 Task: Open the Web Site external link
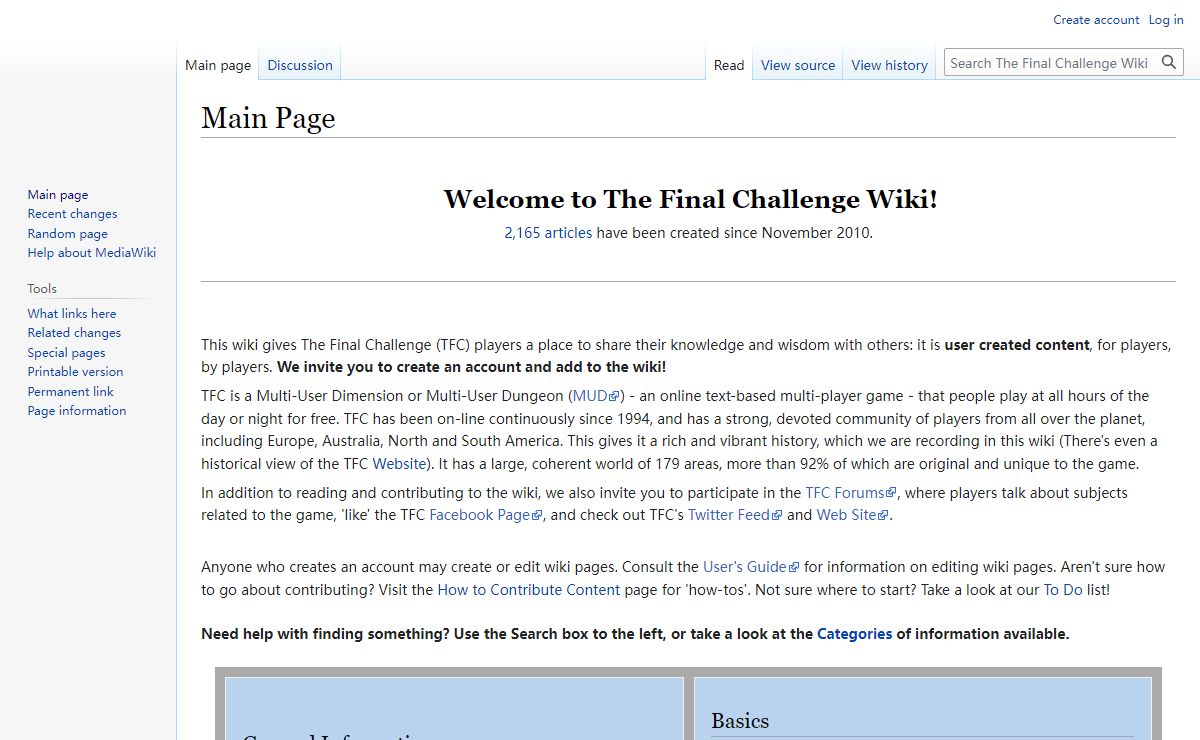click(x=852, y=516)
